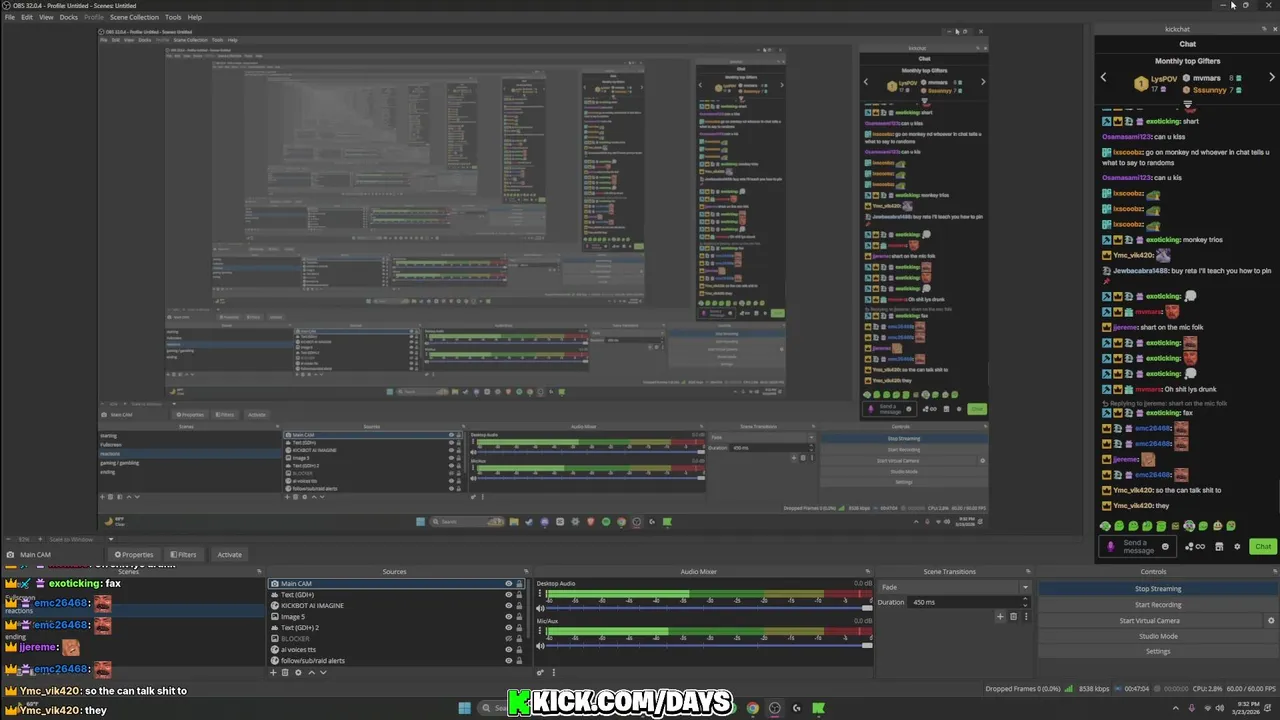The height and width of the screenshot is (720, 1280).
Task: Open the Tools menu
Action: (173, 17)
